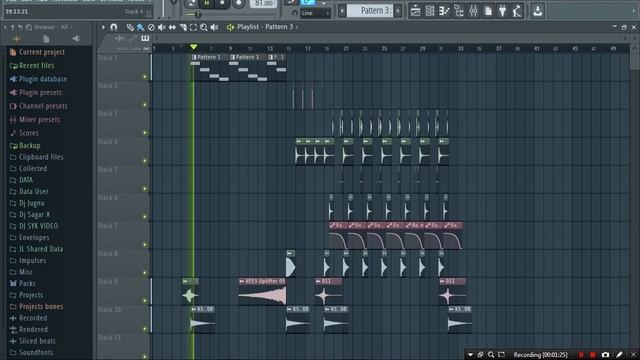Select the Mute tool in playlist toolbar
The width and height of the screenshot is (640, 360).
(162, 27)
